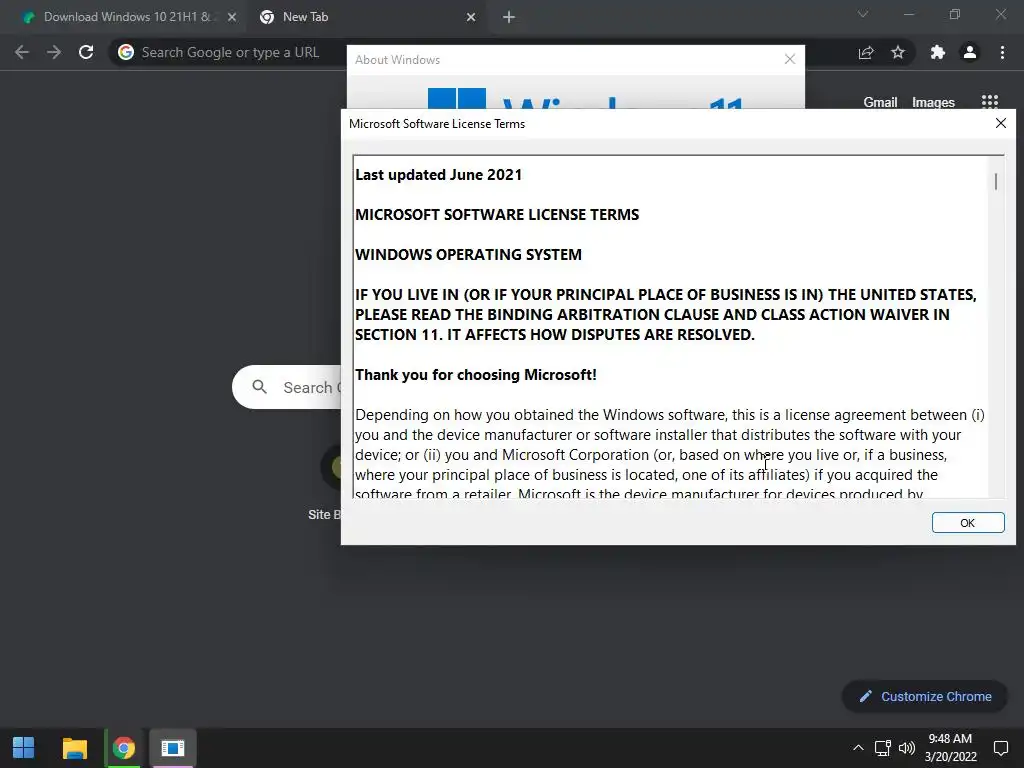Screen dimensions: 1024x768
Task: Open Chrome three-dot menu
Action: (x=1002, y=52)
